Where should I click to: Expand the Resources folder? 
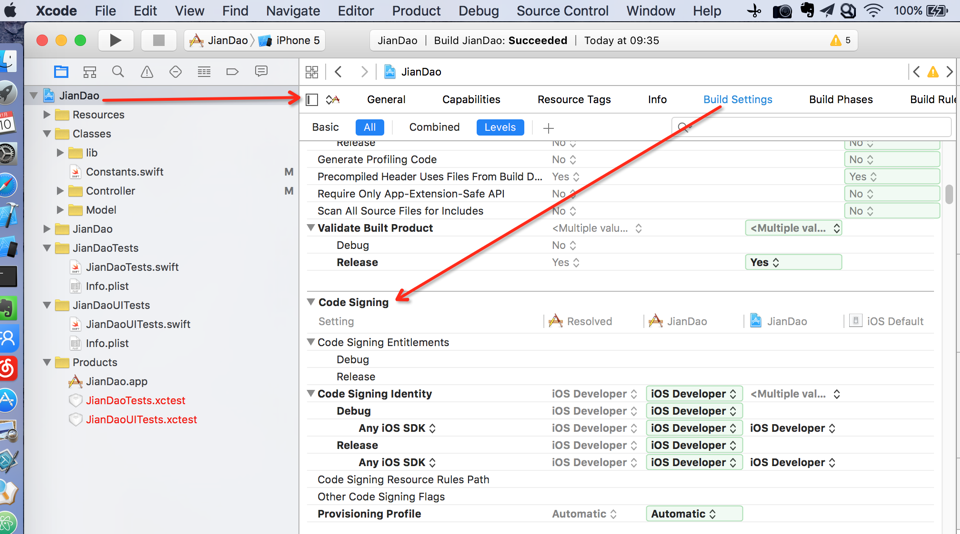(47, 115)
